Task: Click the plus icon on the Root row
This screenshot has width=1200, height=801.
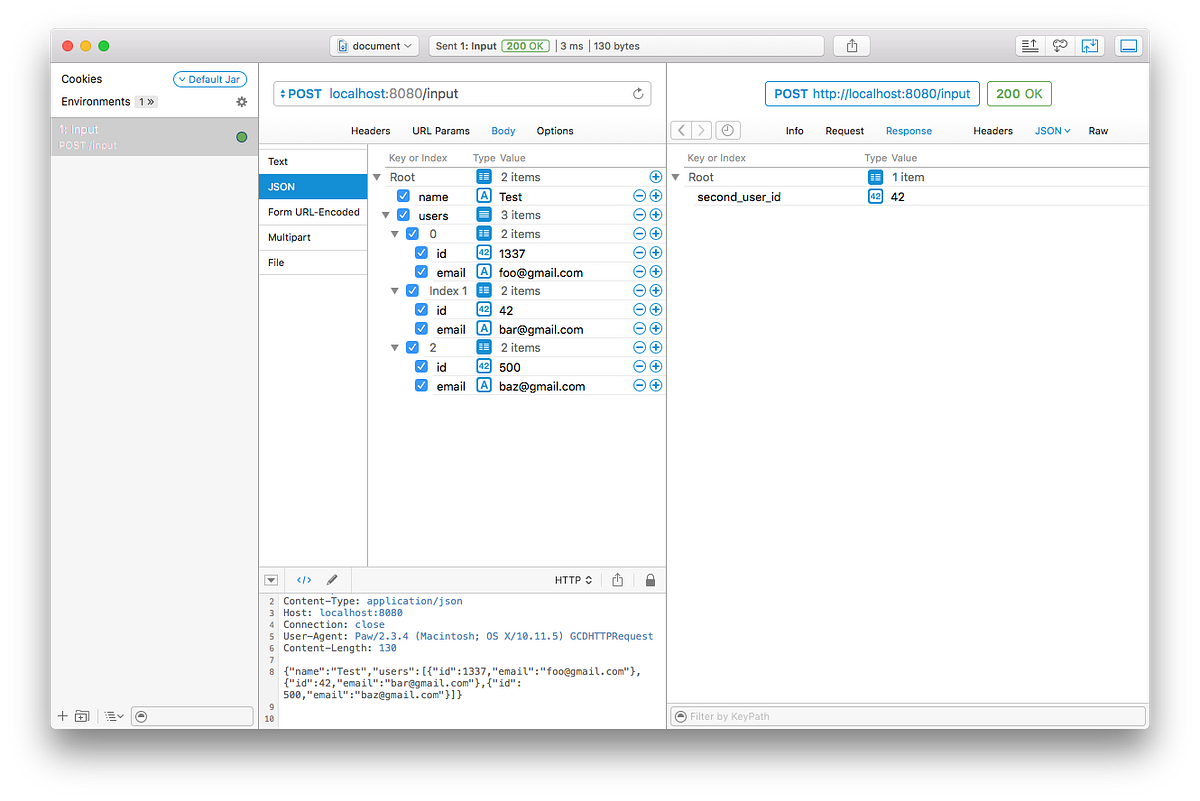Action: tap(656, 177)
